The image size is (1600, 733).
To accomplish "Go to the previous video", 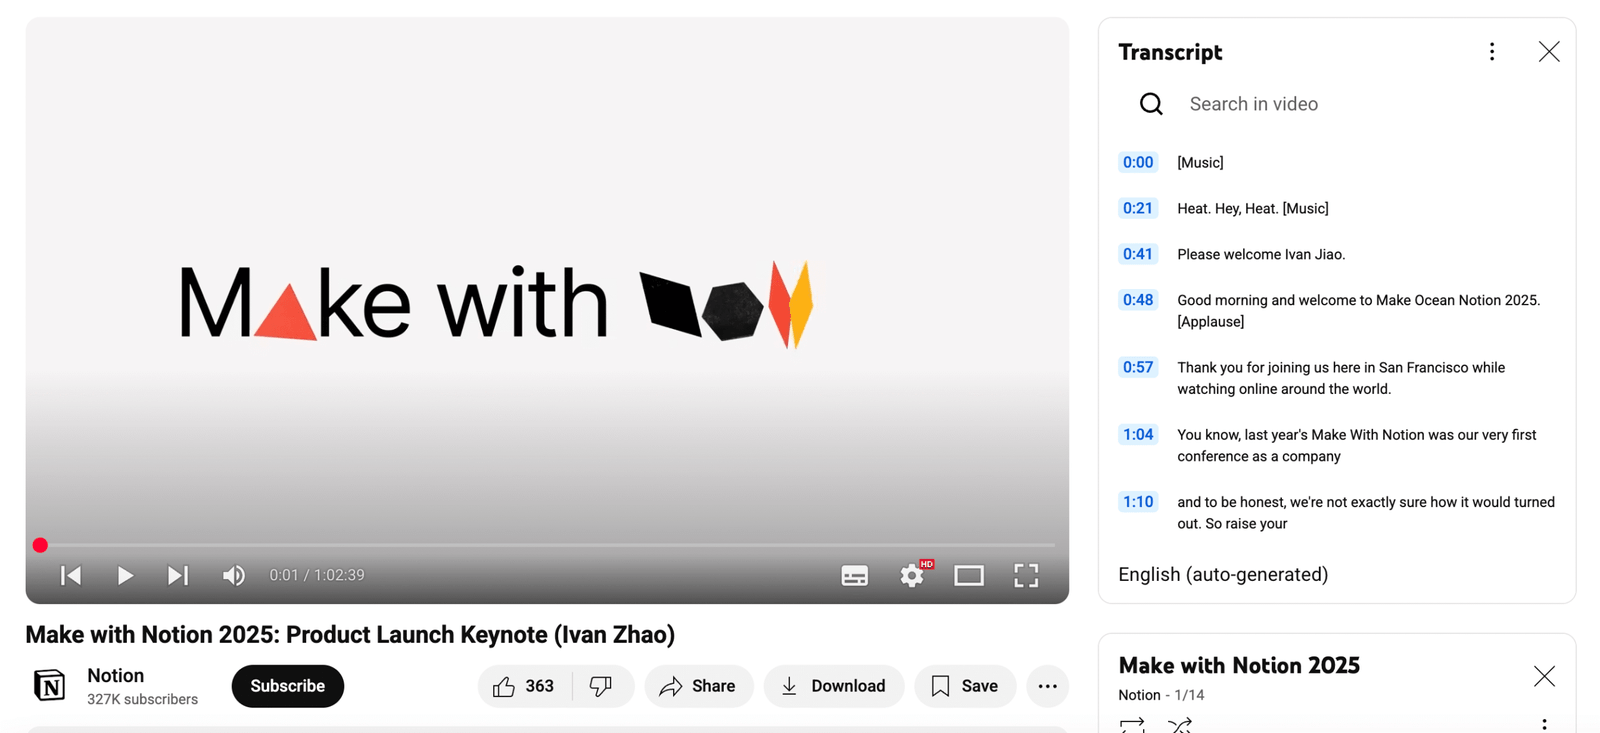I will pos(71,575).
